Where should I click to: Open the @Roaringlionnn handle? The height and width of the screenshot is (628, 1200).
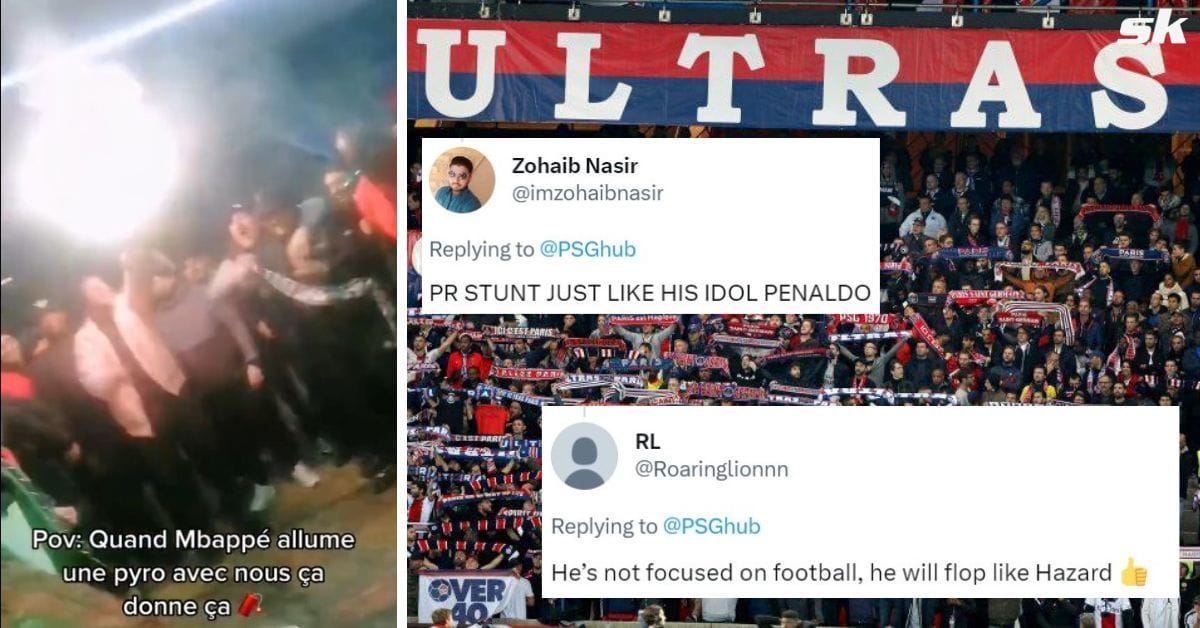[x=711, y=469]
